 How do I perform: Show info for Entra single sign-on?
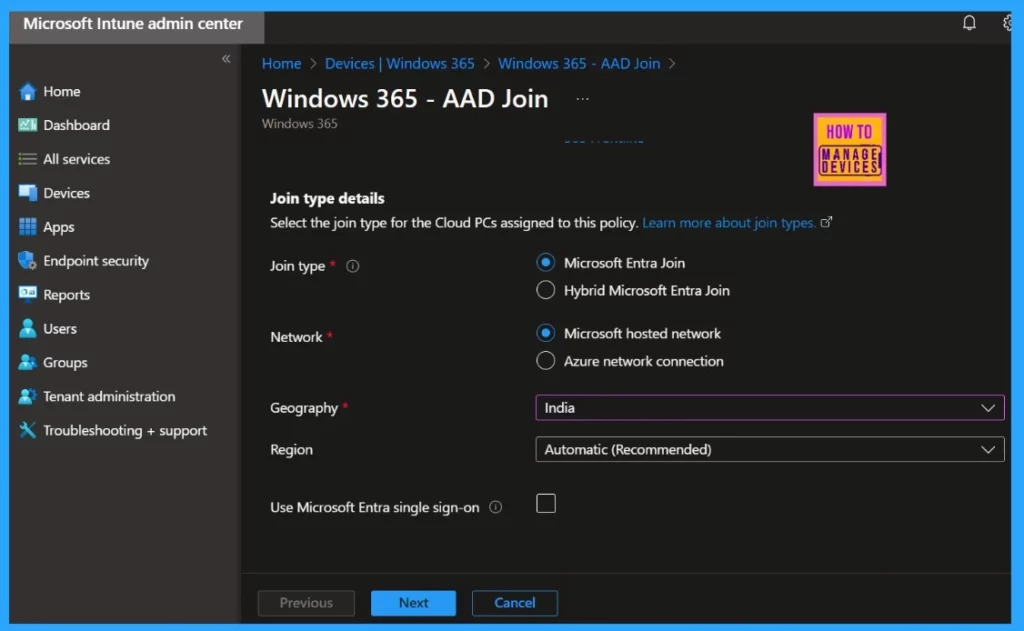tap(496, 507)
